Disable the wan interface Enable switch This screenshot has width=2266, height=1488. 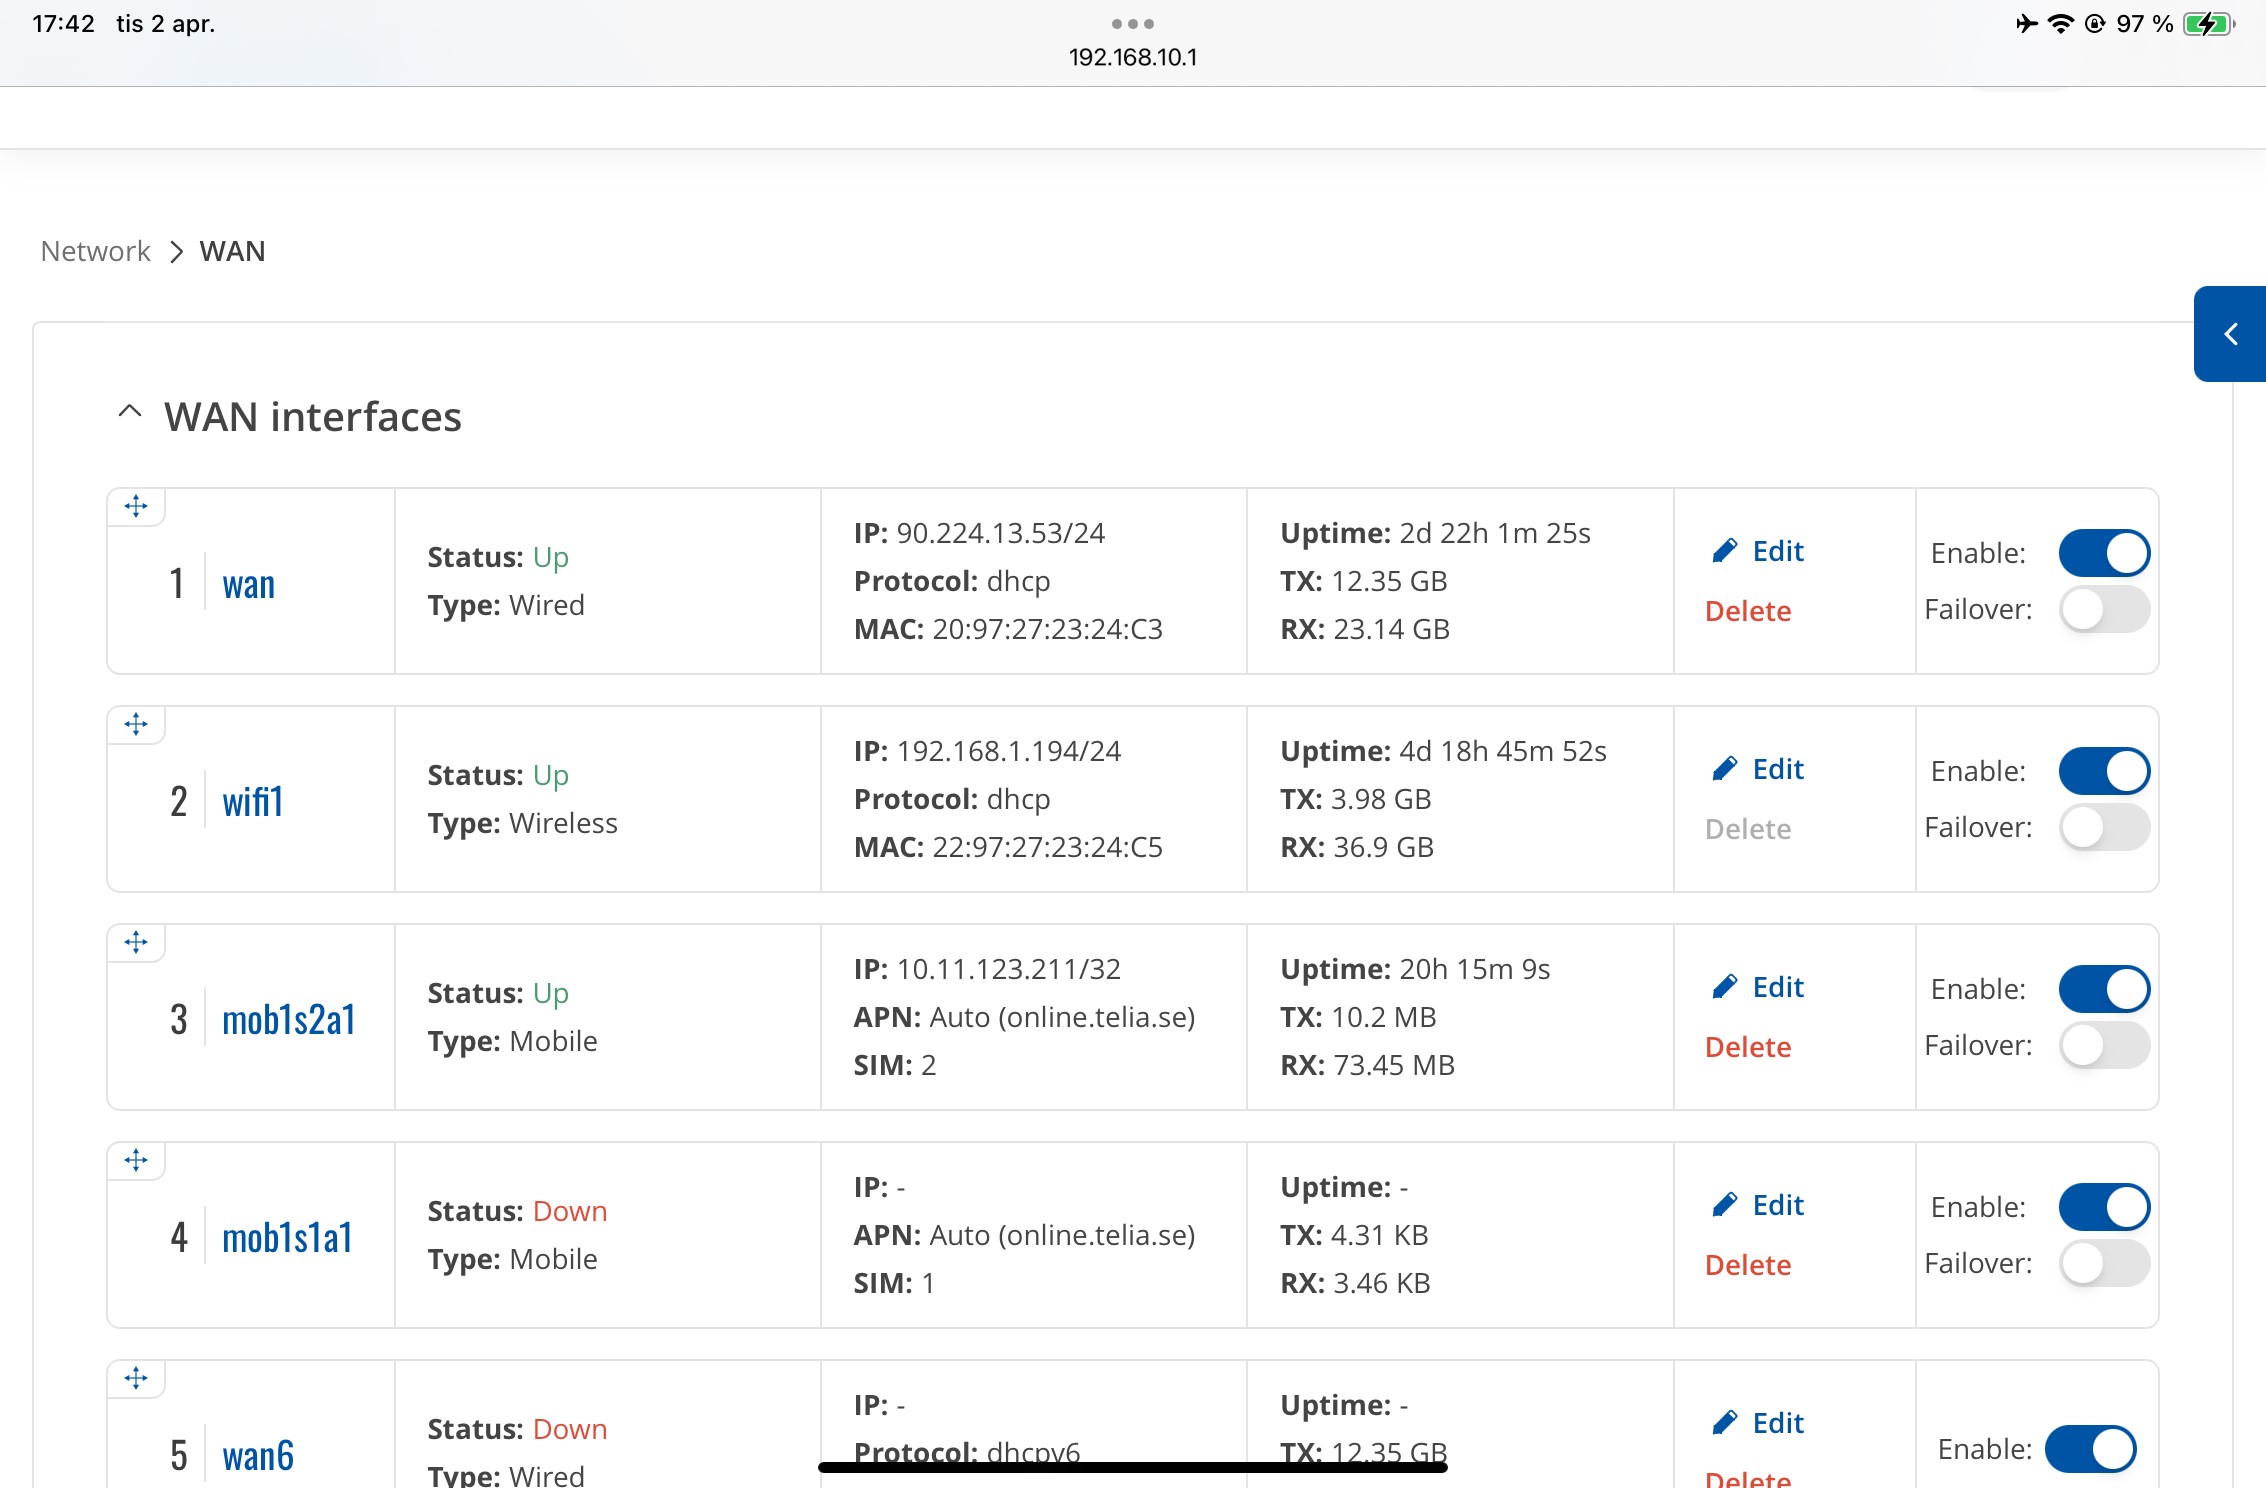pos(2104,553)
